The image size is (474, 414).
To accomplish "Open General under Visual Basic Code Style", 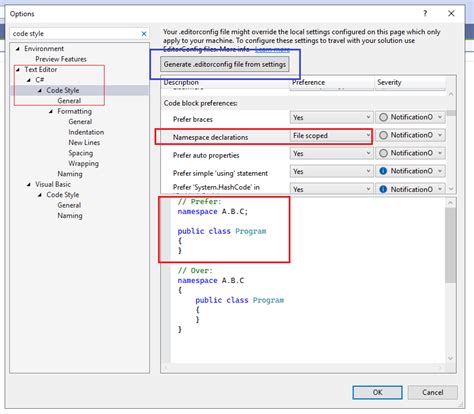I will (69, 205).
